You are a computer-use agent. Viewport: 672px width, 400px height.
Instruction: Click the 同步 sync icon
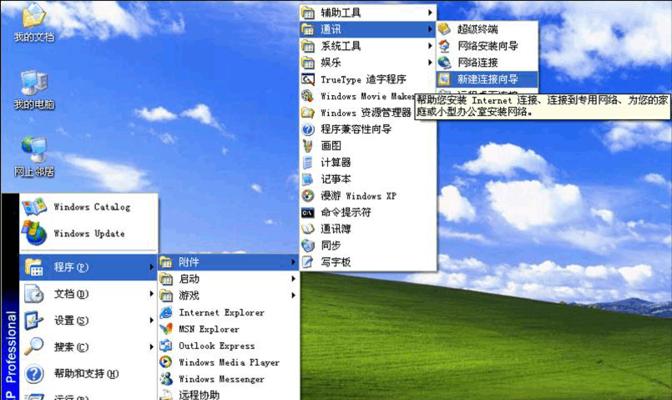click(308, 246)
